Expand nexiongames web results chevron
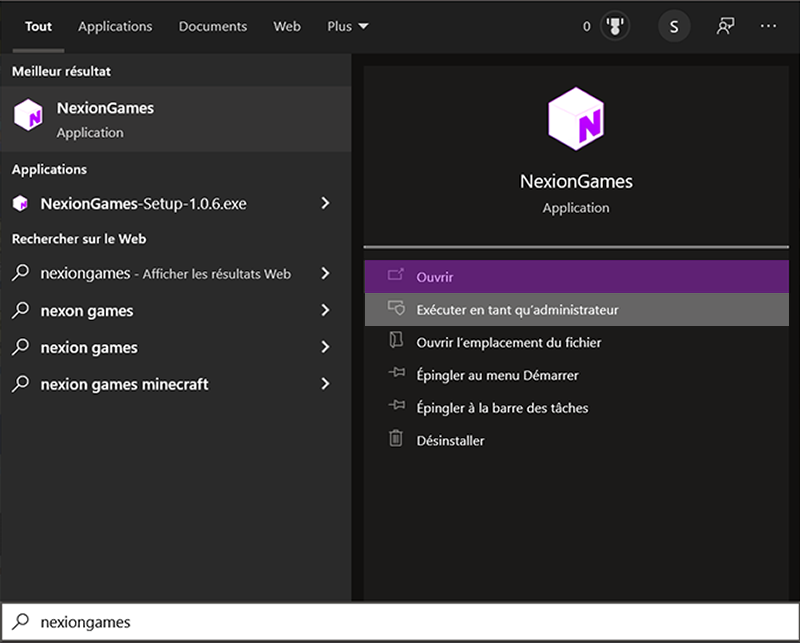Screen dimensions: 800x643 (x=325, y=273)
